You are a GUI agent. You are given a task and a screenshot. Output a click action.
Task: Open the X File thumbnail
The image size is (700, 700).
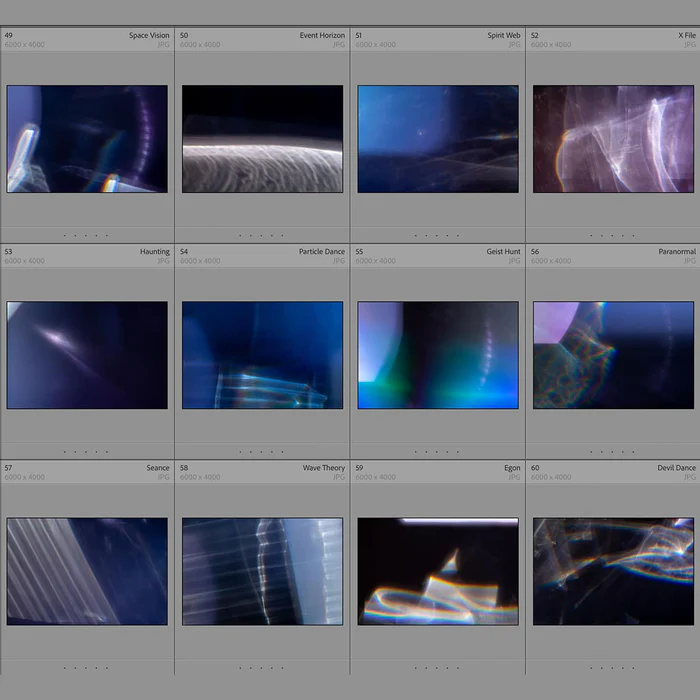tap(613, 139)
